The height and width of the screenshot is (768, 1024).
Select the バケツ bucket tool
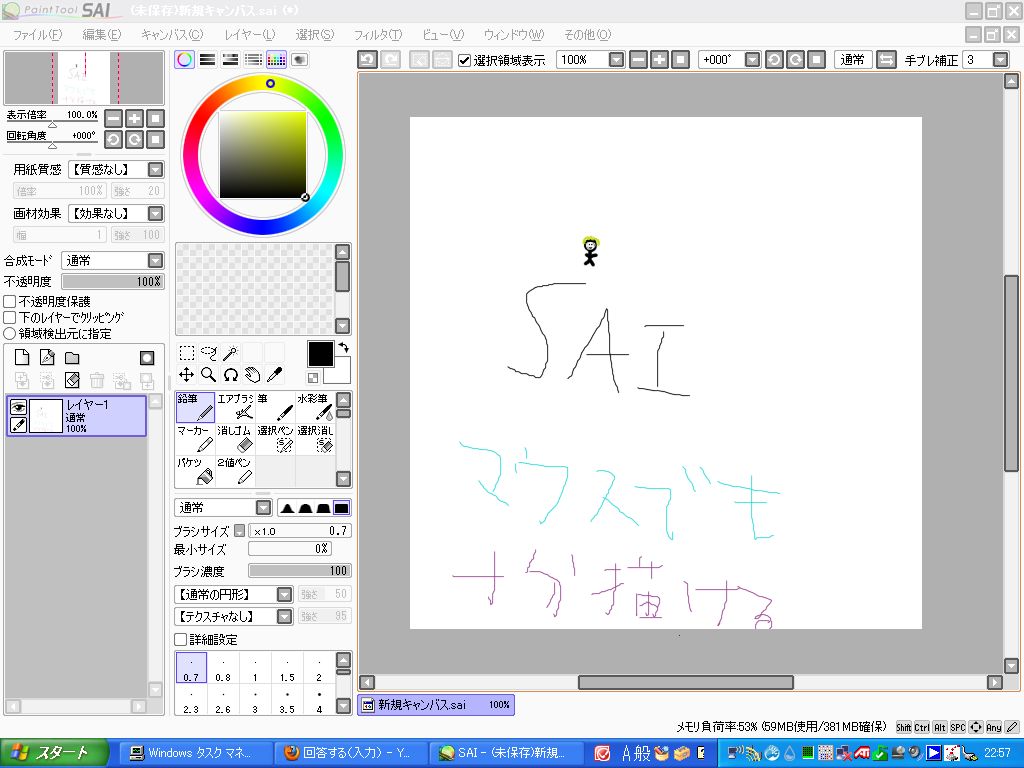click(x=195, y=471)
